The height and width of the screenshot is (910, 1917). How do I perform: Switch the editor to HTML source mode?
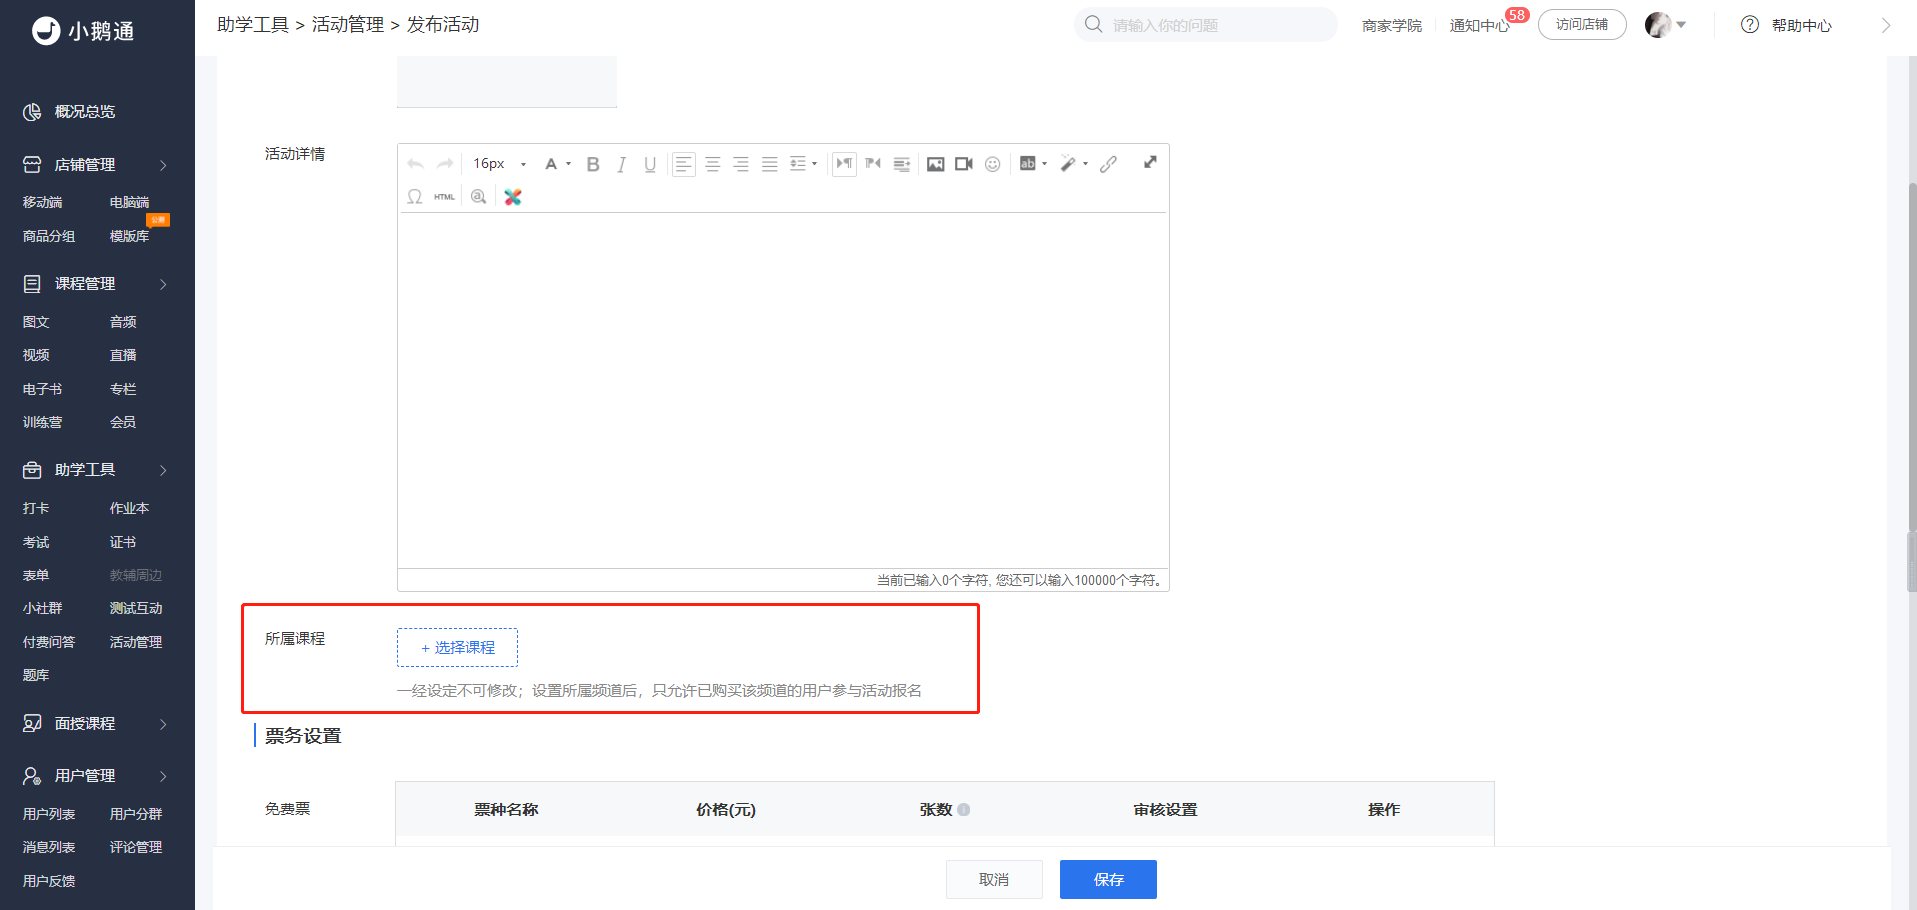pos(444,197)
